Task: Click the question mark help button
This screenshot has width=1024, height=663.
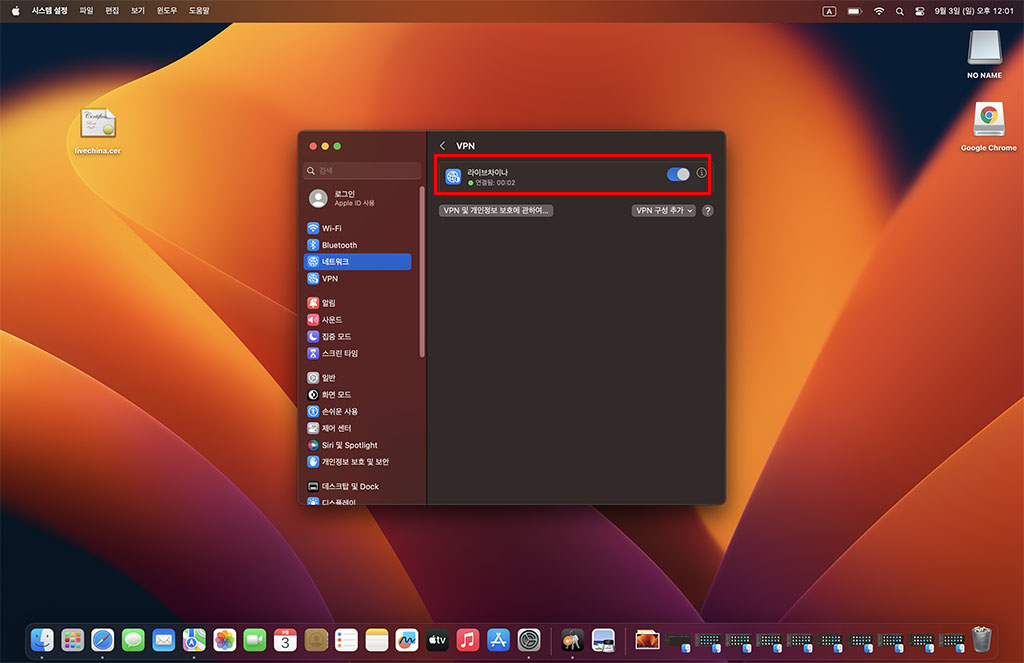Action: click(x=707, y=210)
